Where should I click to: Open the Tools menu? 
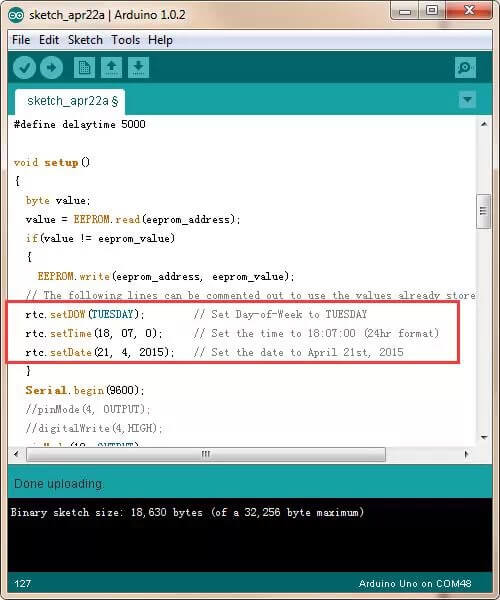pos(125,40)
